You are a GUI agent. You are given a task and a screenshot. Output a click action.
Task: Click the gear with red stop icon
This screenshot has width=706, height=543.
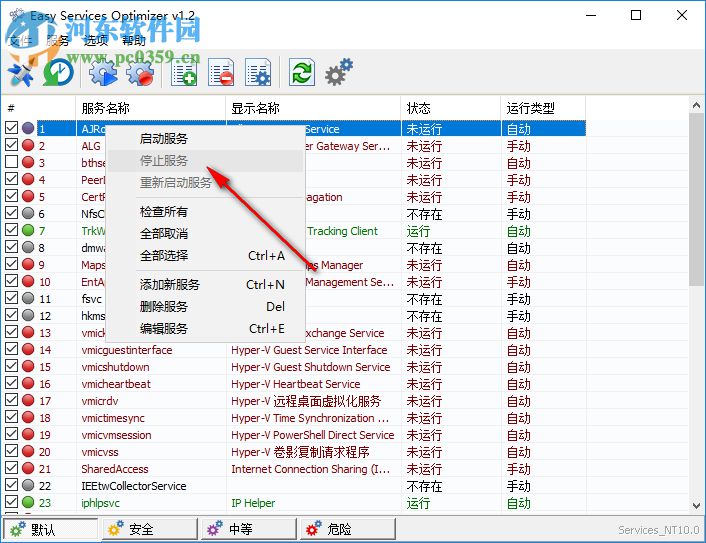pyautogui.click(x=140, y=72)
